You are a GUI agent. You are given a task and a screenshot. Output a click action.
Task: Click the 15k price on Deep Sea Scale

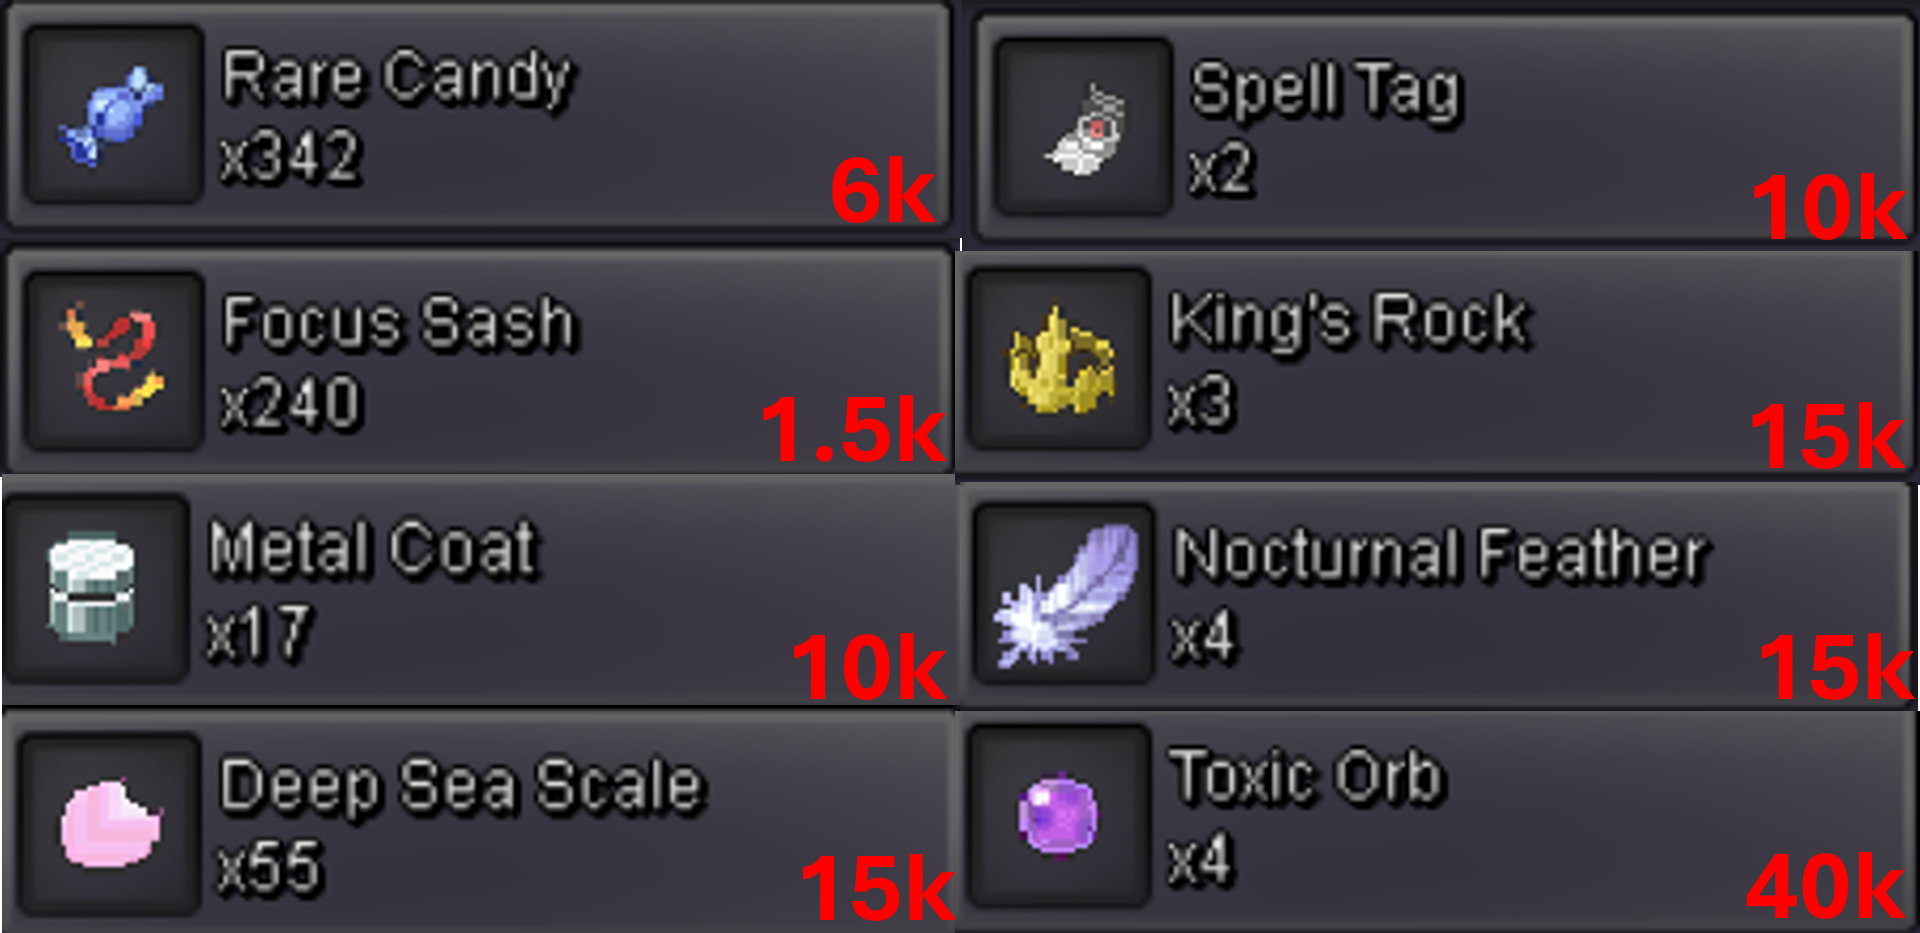[x=878, y=887]
